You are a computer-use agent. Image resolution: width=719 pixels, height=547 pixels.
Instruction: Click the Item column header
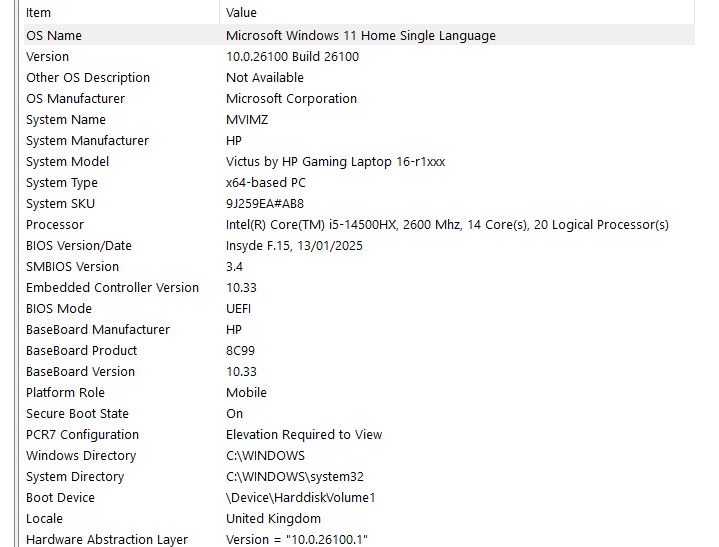[x=38, y=13]
